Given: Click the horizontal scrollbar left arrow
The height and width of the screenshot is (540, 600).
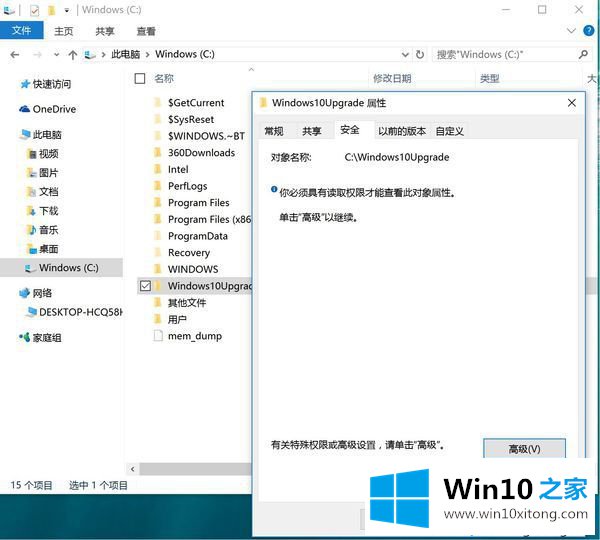Looking at the screenshot, I should click(133, 469).
